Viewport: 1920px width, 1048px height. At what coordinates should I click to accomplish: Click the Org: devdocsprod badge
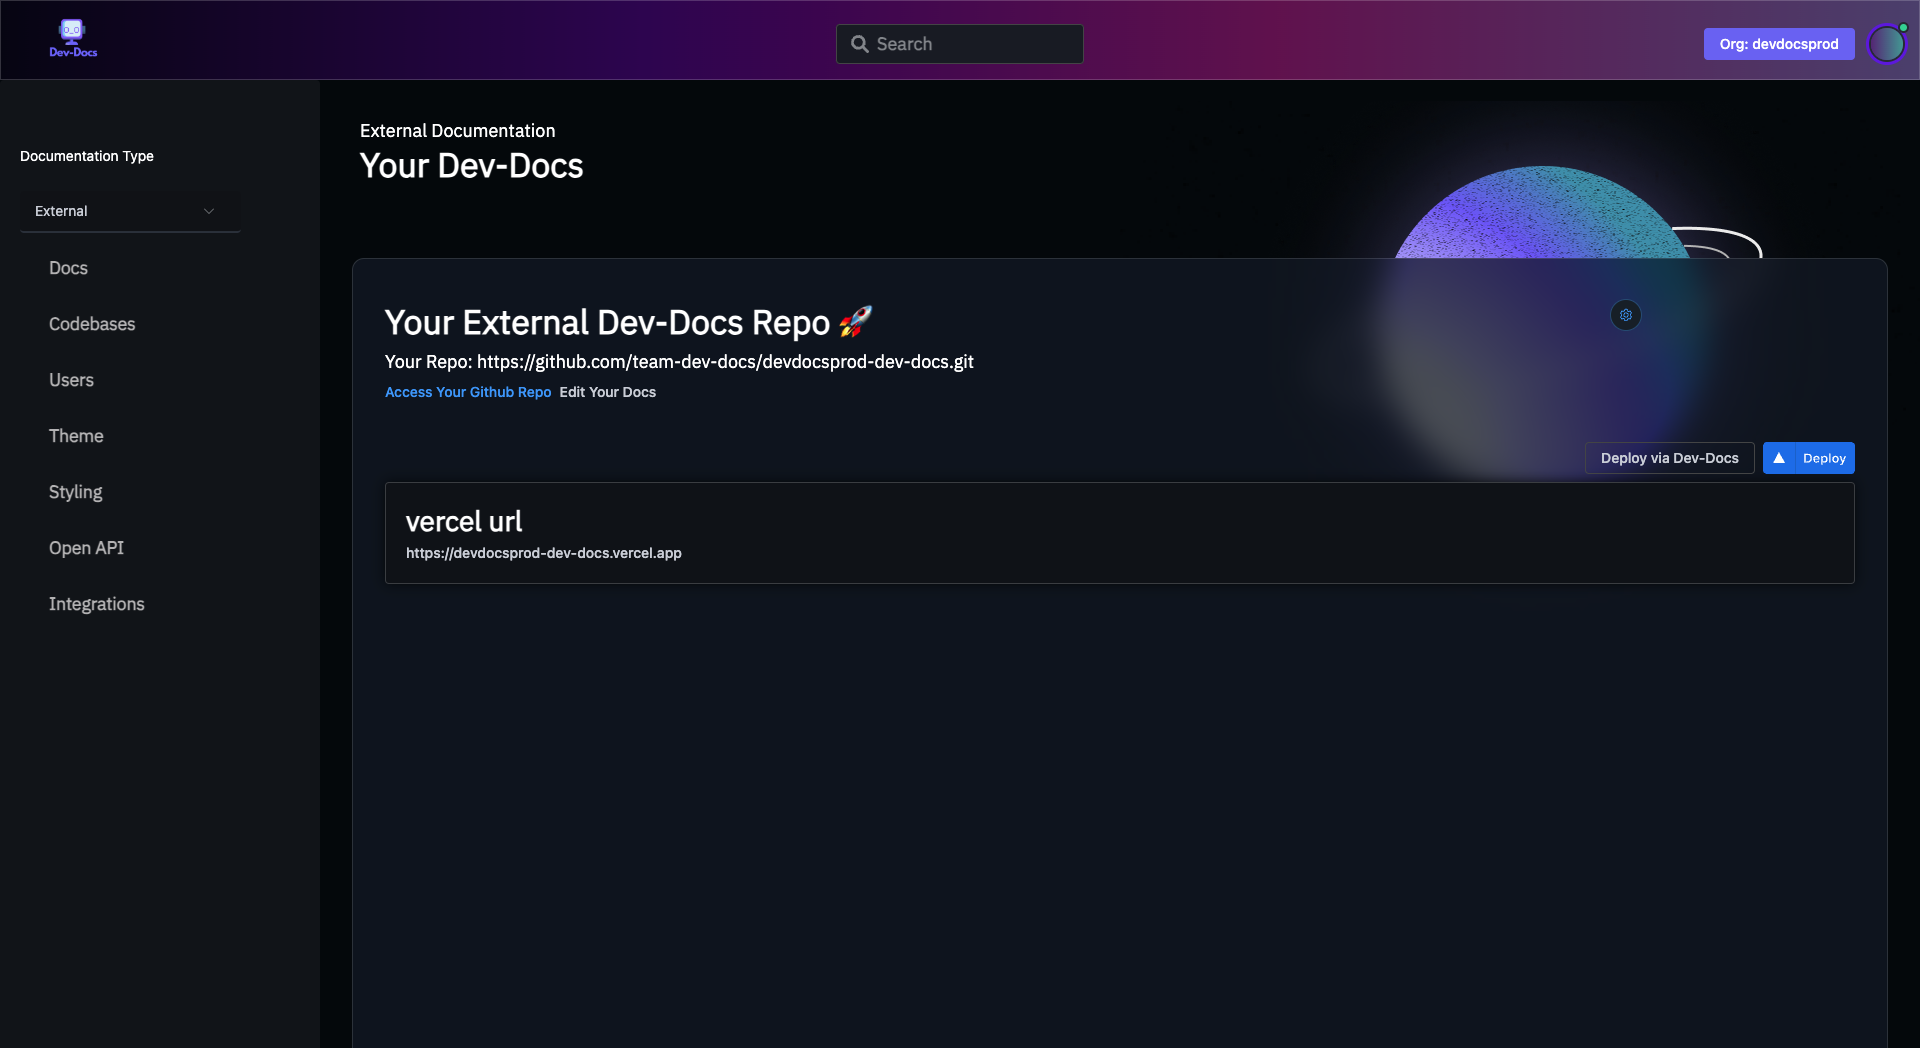(1779, 43)
